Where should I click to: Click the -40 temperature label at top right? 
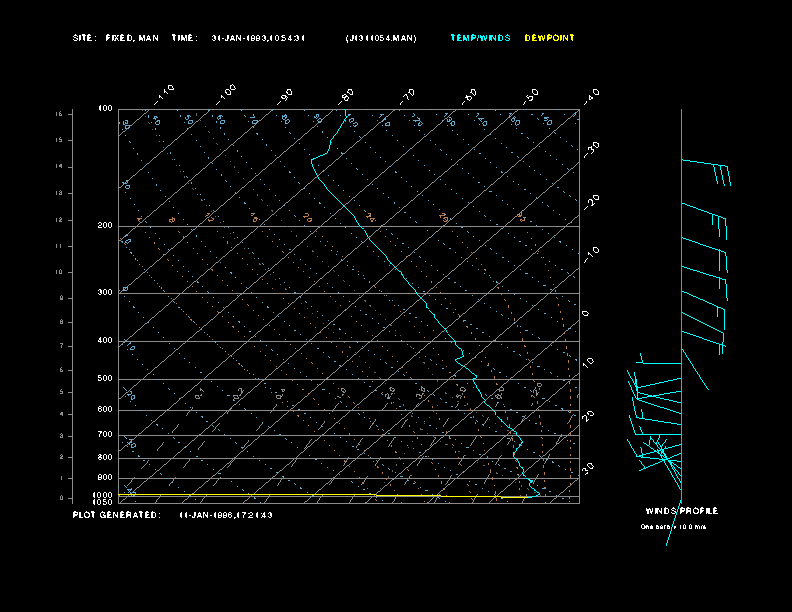(x=591, y=95)
